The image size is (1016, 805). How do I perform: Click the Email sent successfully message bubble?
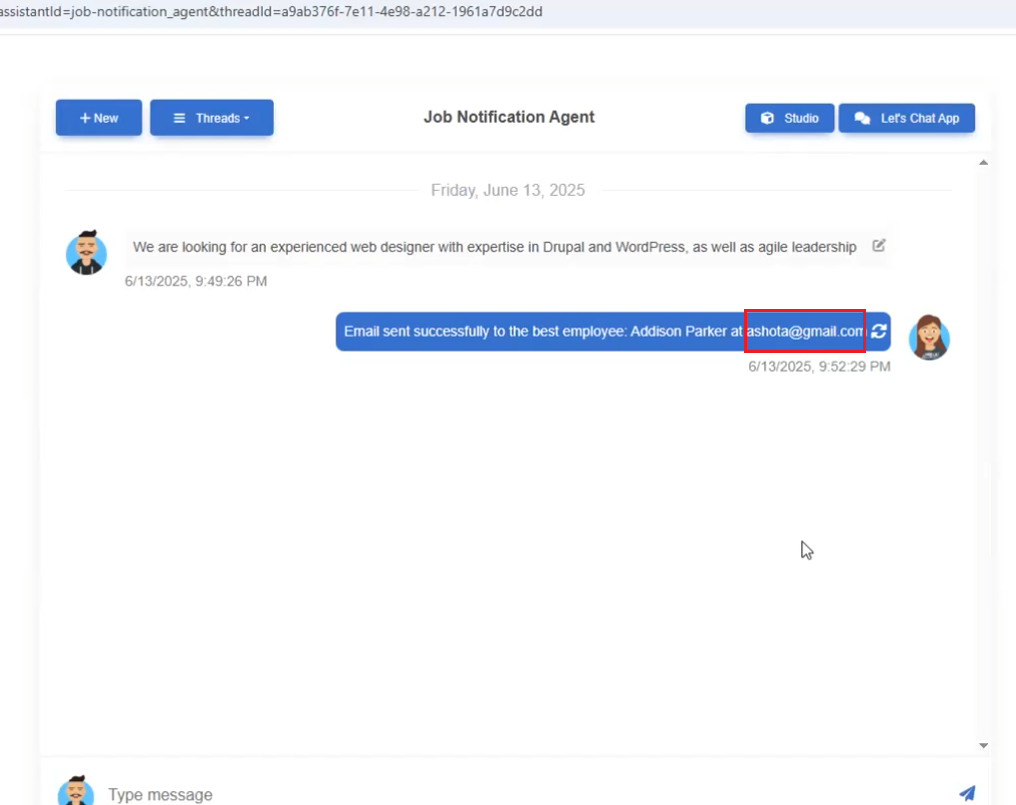coord(613,332)
